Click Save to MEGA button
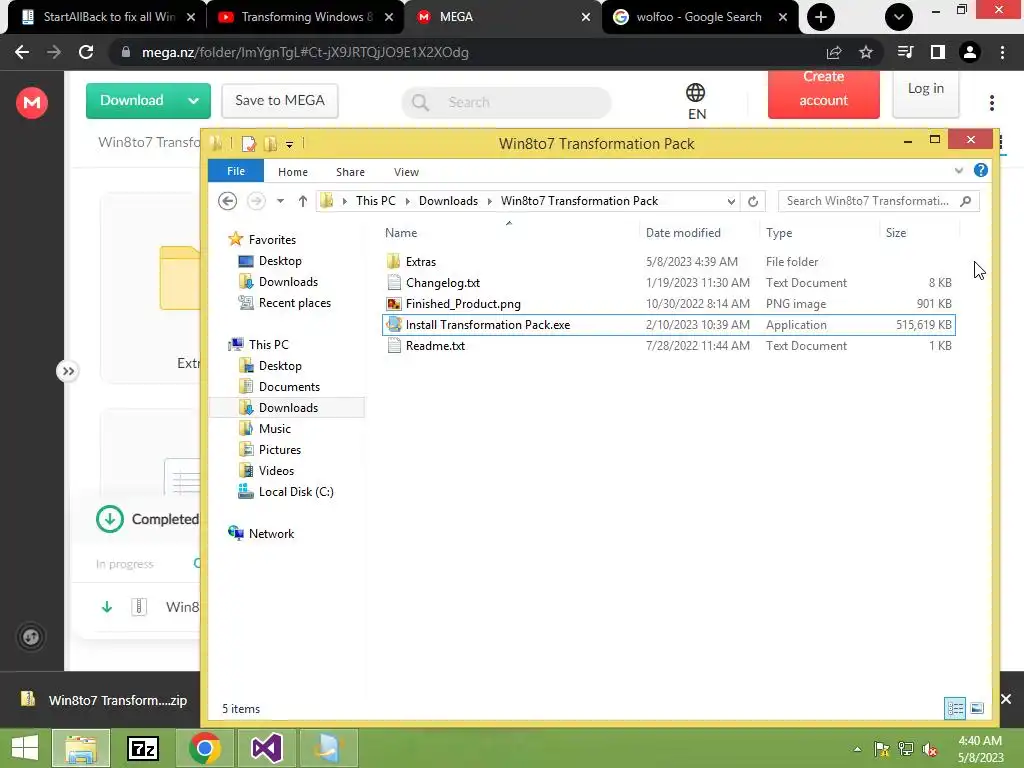 click(280, 101)
